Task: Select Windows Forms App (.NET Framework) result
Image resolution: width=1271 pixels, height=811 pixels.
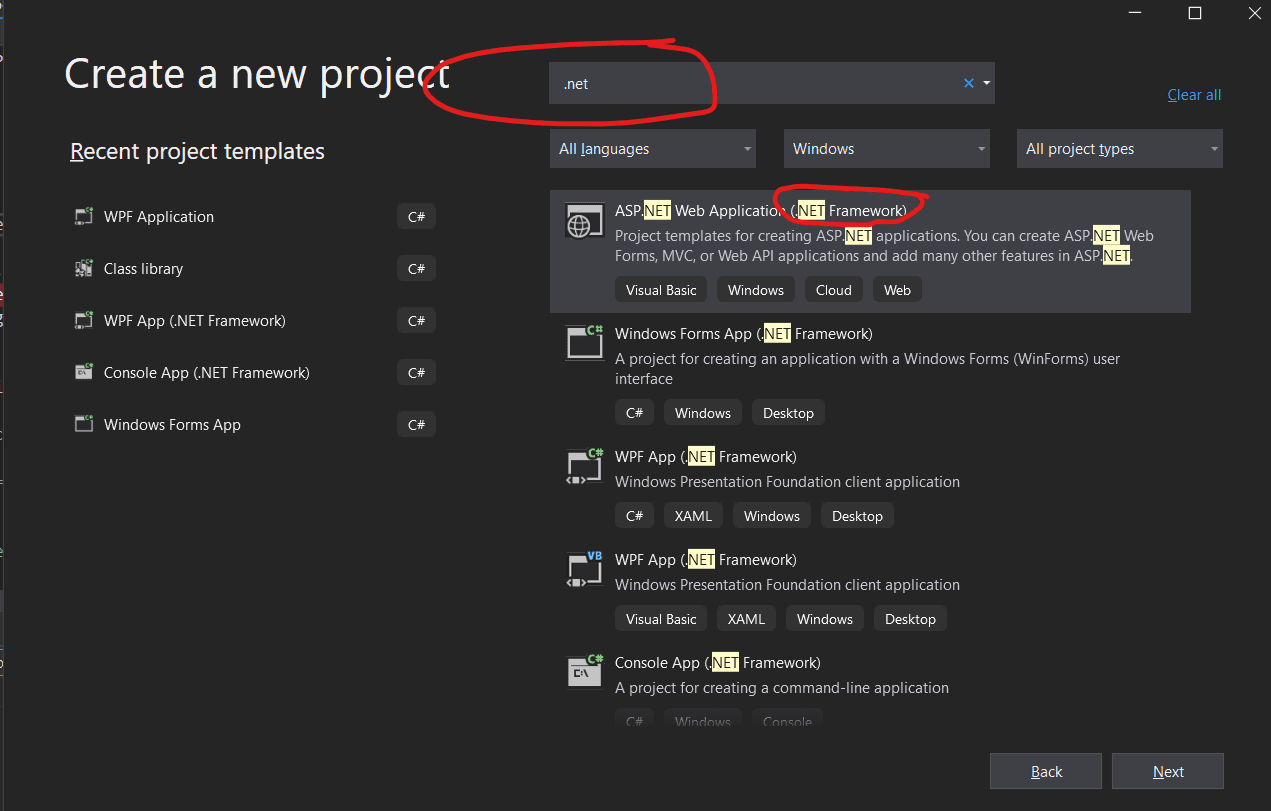Action: (870, 375)
